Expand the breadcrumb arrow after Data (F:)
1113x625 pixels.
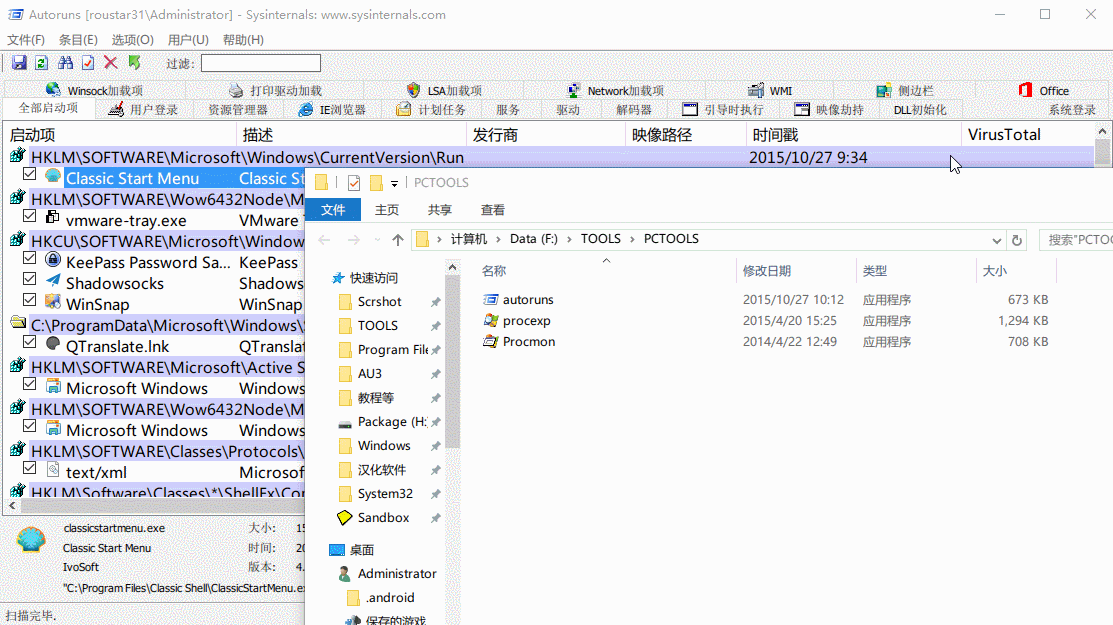point(569,239)
